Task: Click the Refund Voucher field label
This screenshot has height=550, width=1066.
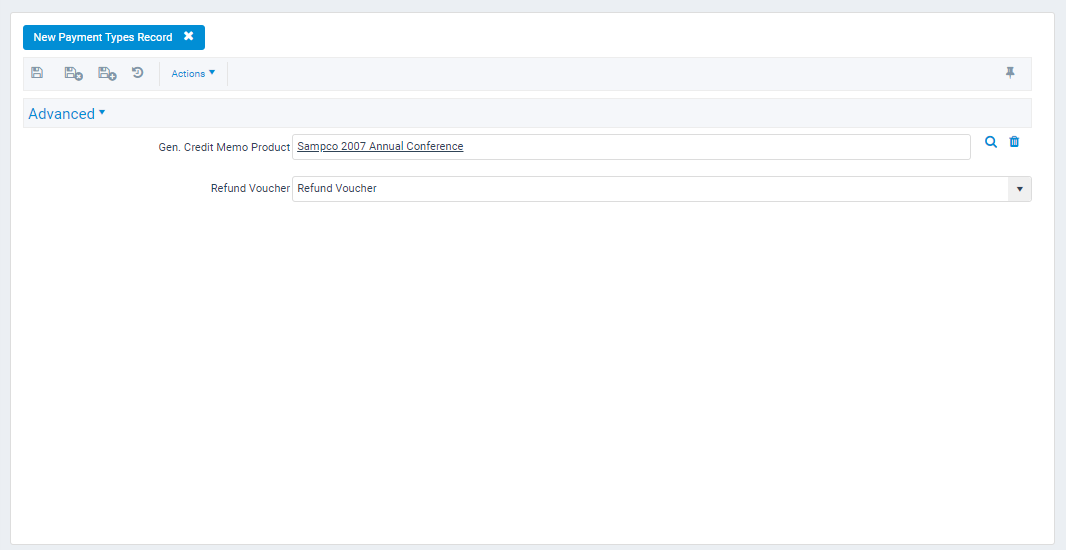Action: point(250,188)
